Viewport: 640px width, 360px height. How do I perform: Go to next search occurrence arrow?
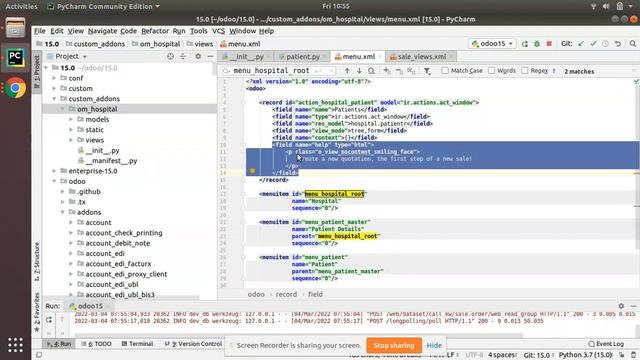coord(359,71)
